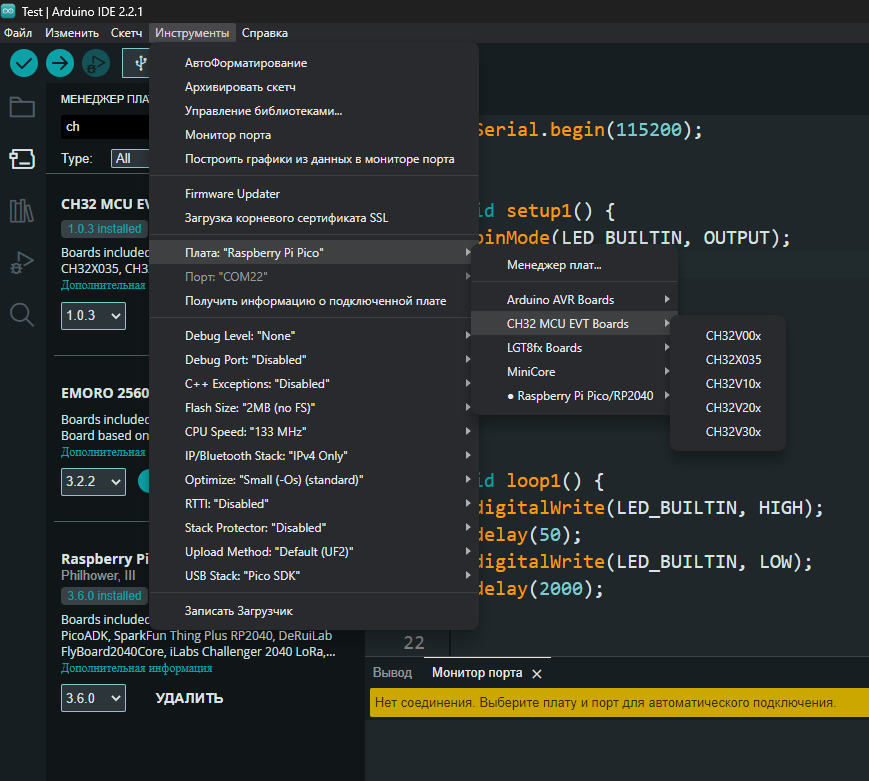The height and width of the screenshot is (781, 869).
Task: Click the УДАЛИТЬ button for Raspberry Pi Pico
Action: [x=189, y=698]
